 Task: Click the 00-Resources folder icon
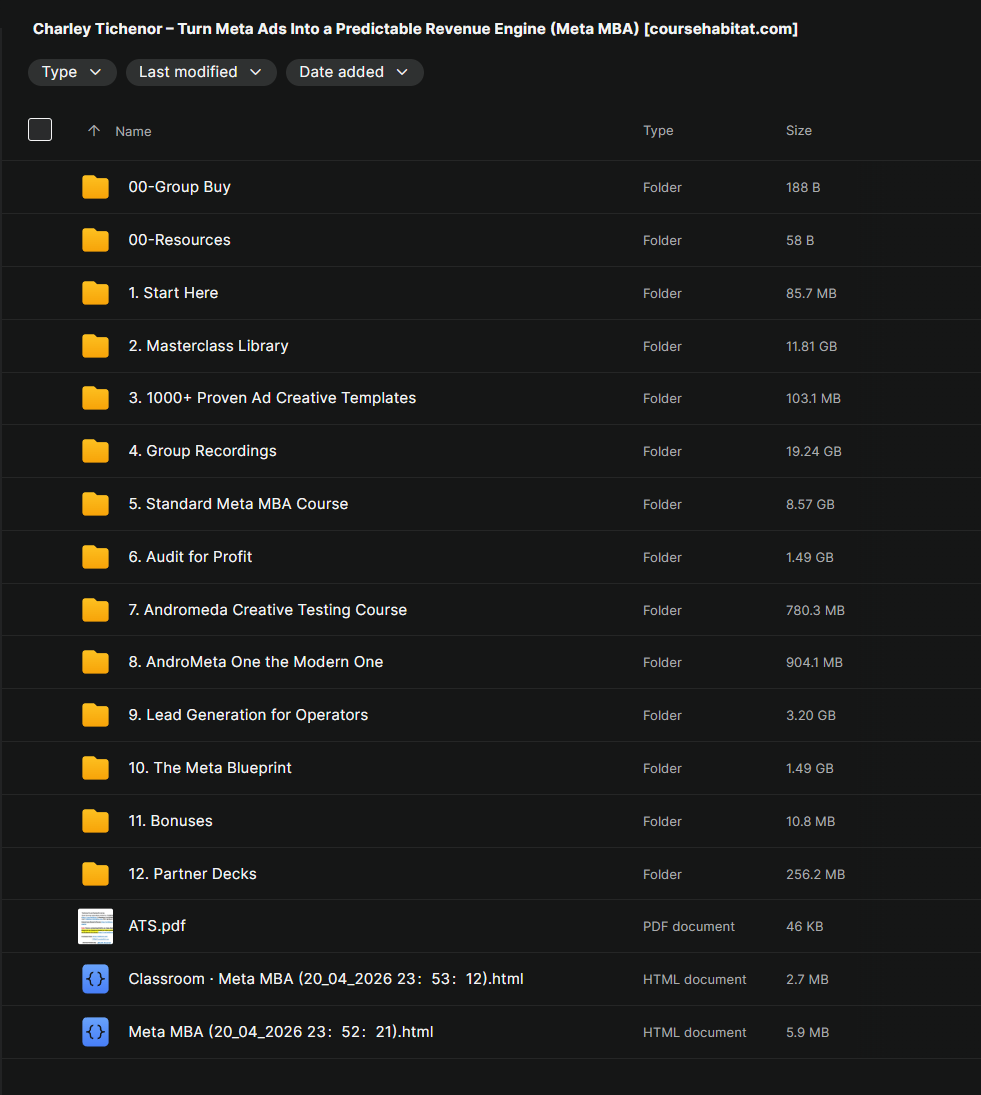(x=95, y=240)
